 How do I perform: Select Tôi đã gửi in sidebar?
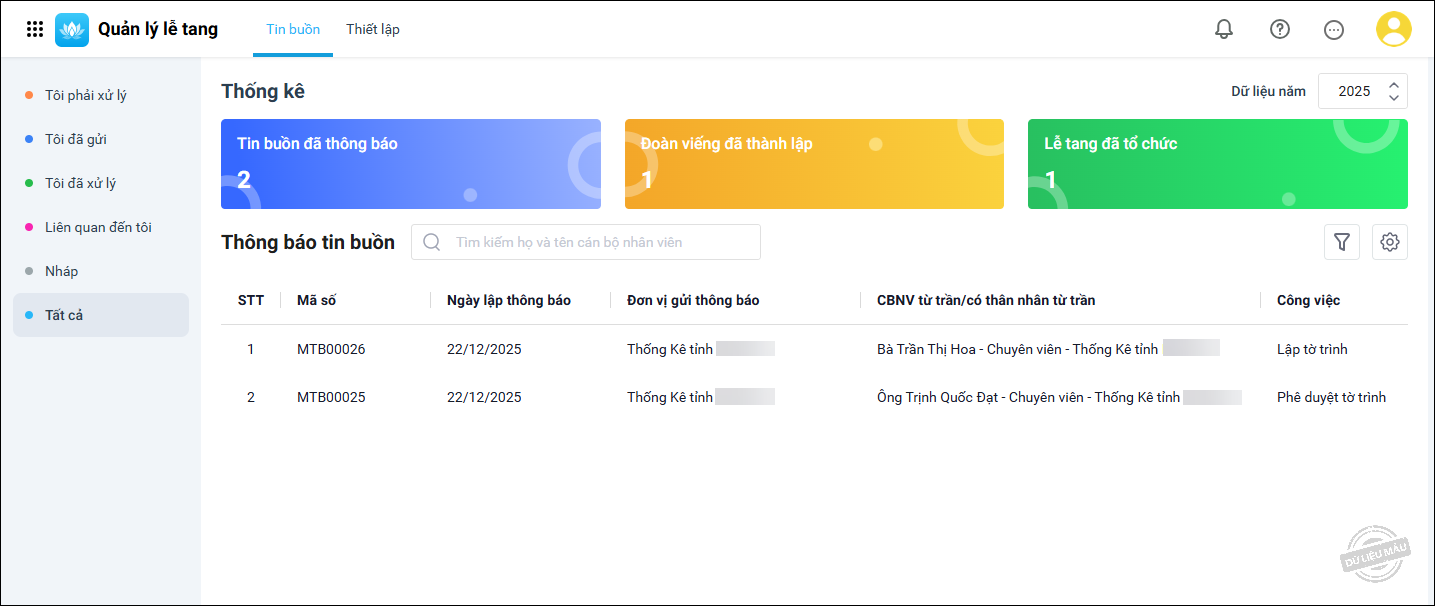tap(76, 140)
